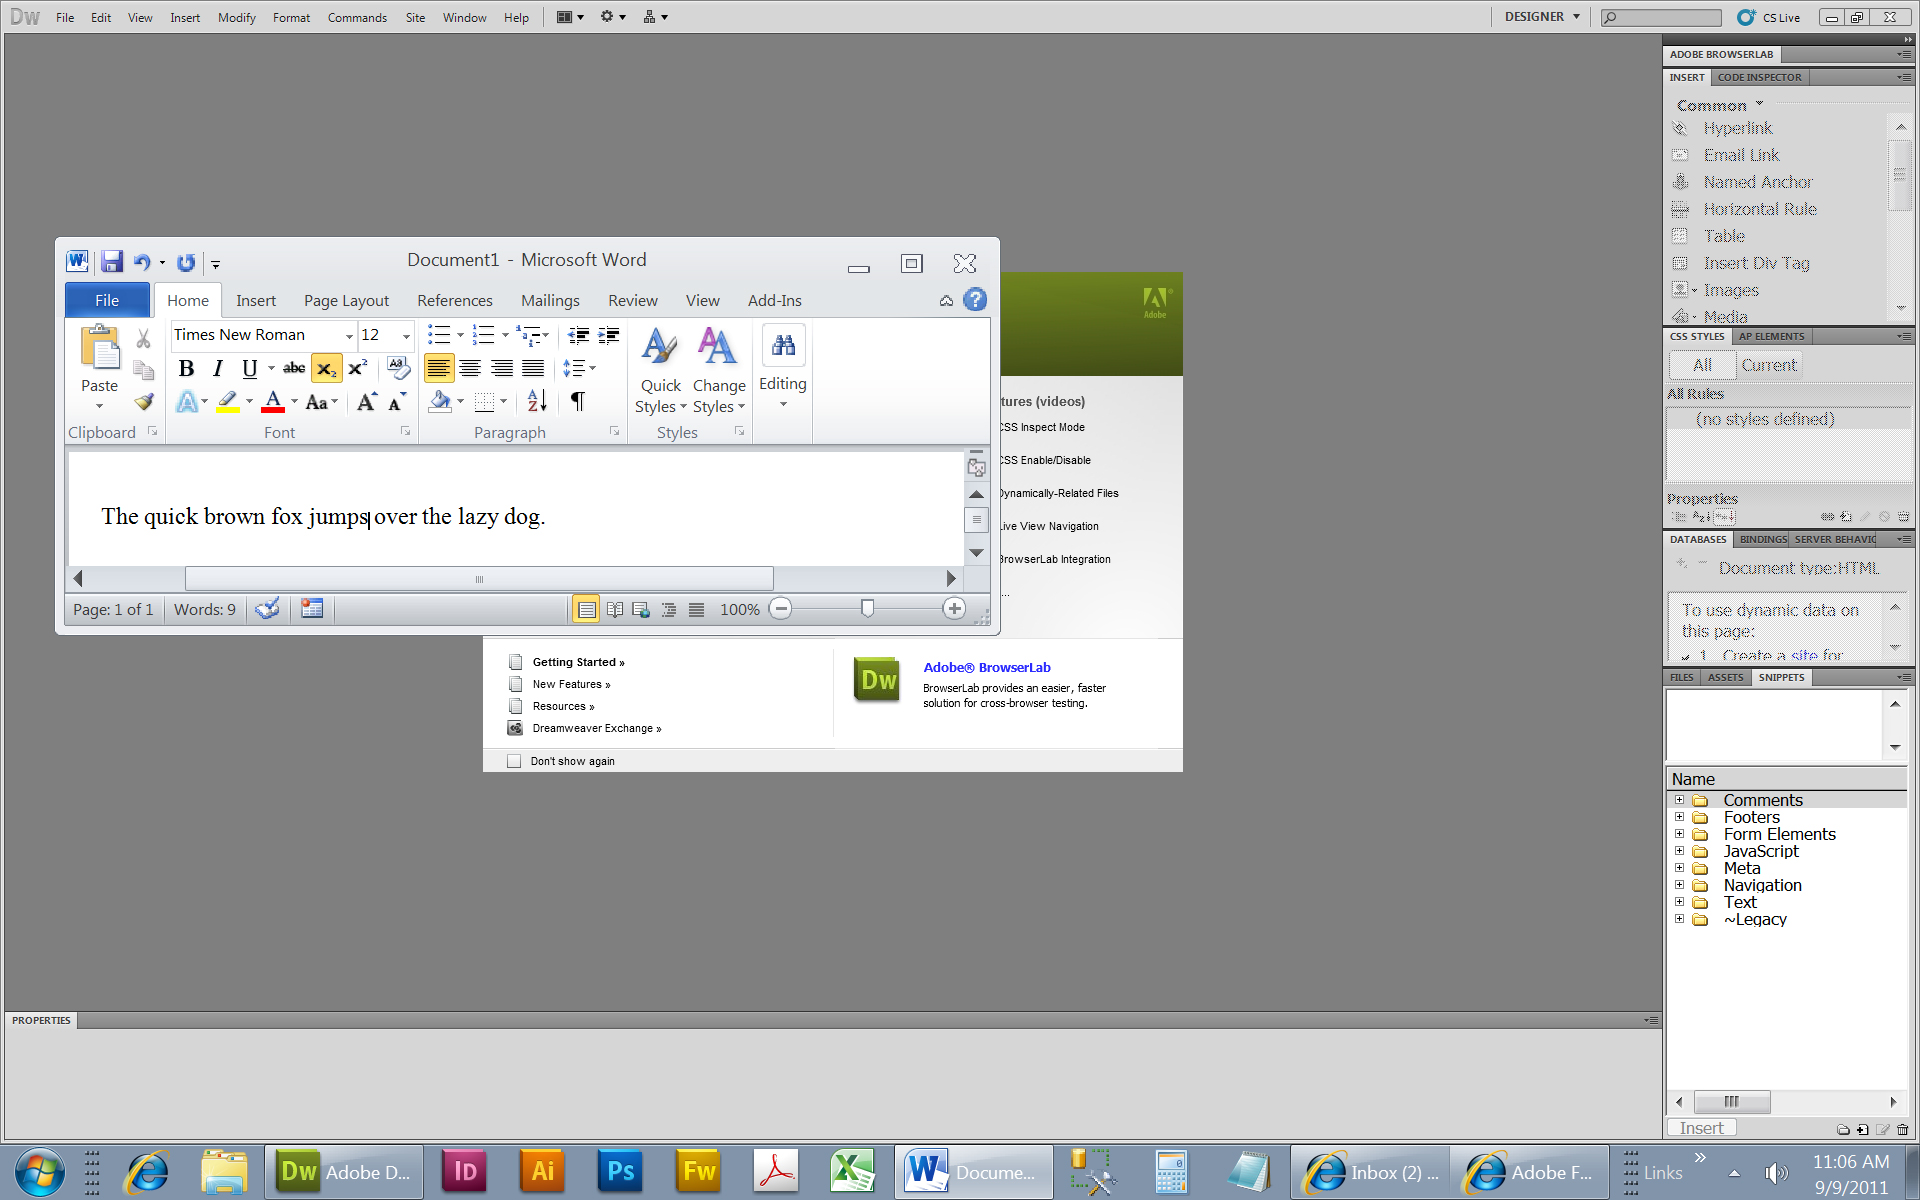Image resolution: width=1920 pixels, height=1200 pixels.
Task: Open the New Features link
Action: click(571, 684)
